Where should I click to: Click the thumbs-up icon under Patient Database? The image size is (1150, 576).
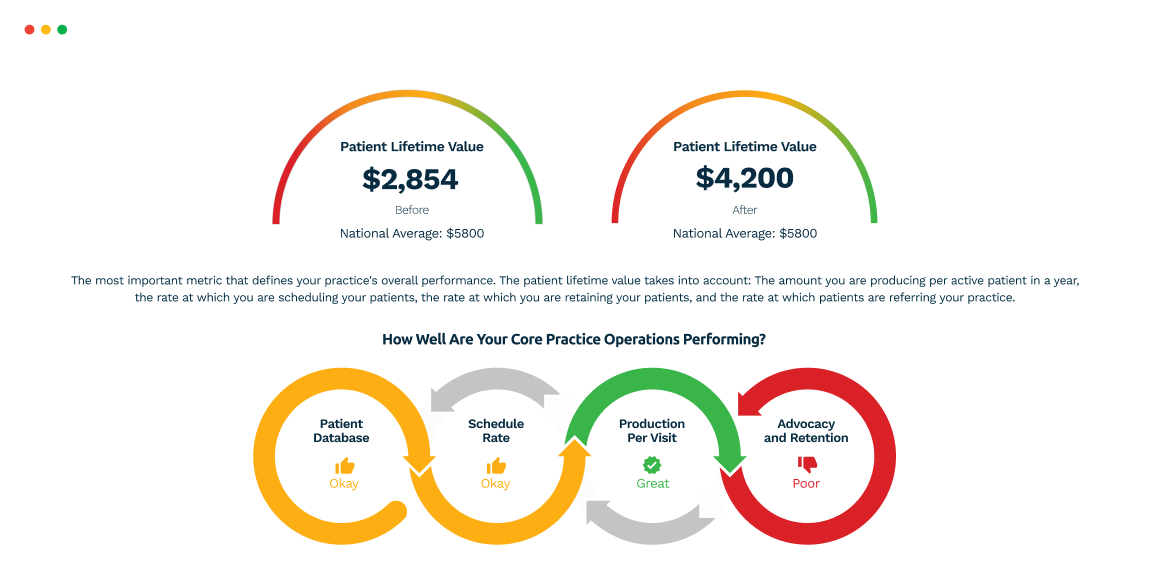[x=345, y=465]
